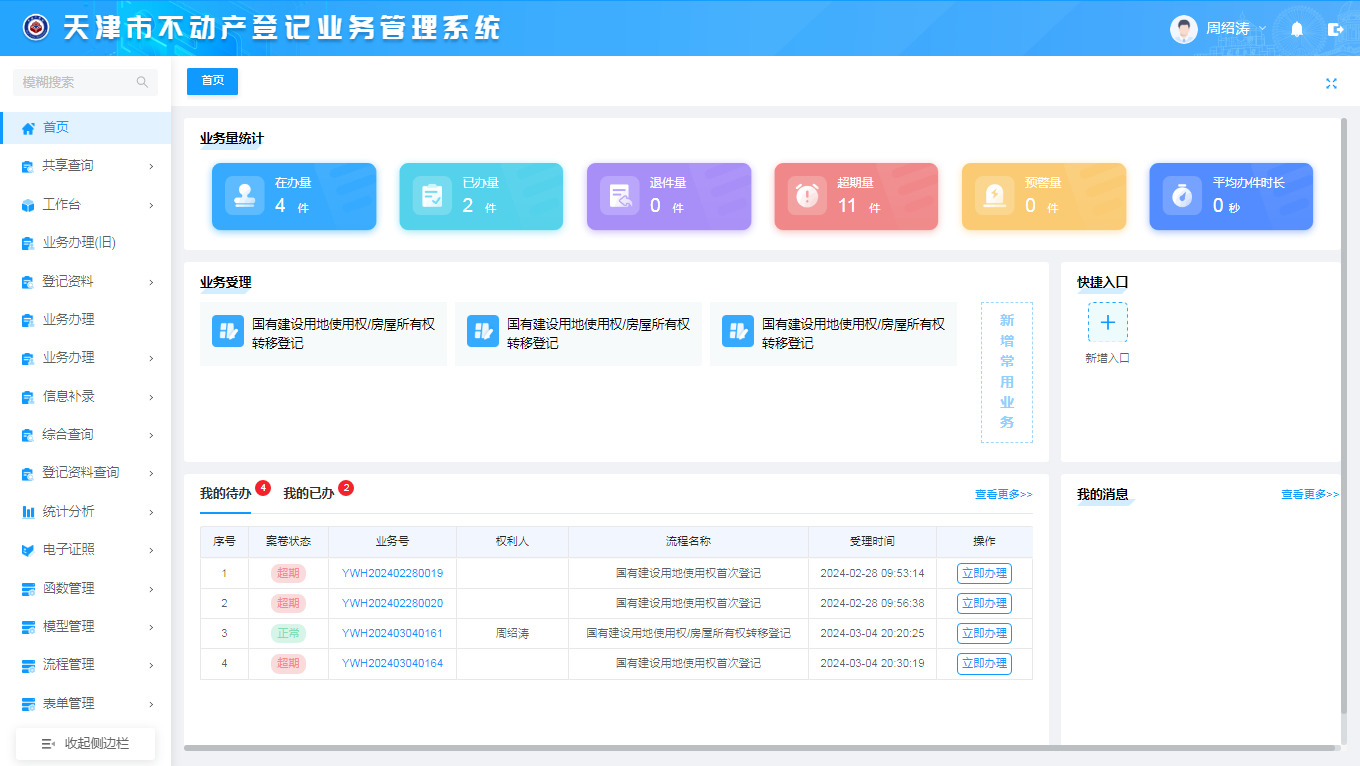Click the 平均办件时长 stopwatch card
Screen dimensions: 1360x766
tap(1230, 197)
